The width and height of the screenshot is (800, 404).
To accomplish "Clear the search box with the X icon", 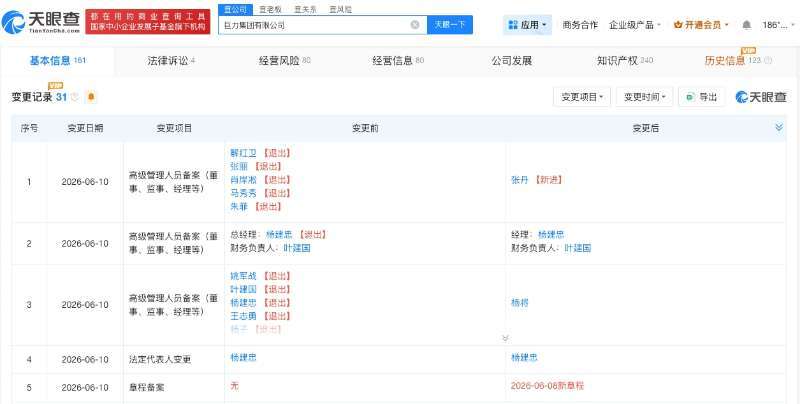I will (x=415, y=24).
